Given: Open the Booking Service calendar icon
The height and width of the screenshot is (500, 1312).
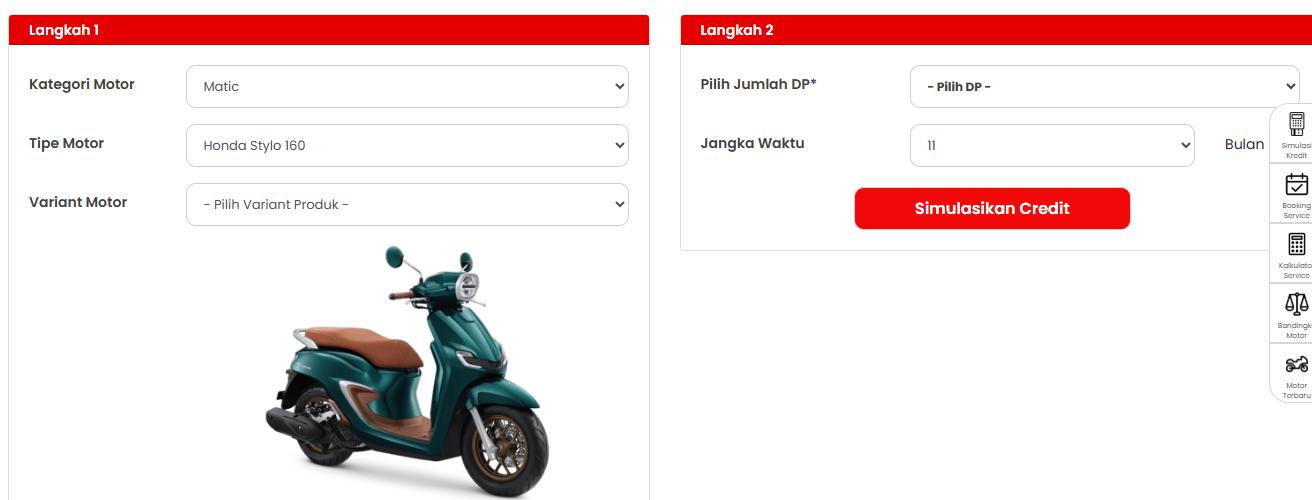Looking at the screenshot, I should [1296, 184].
